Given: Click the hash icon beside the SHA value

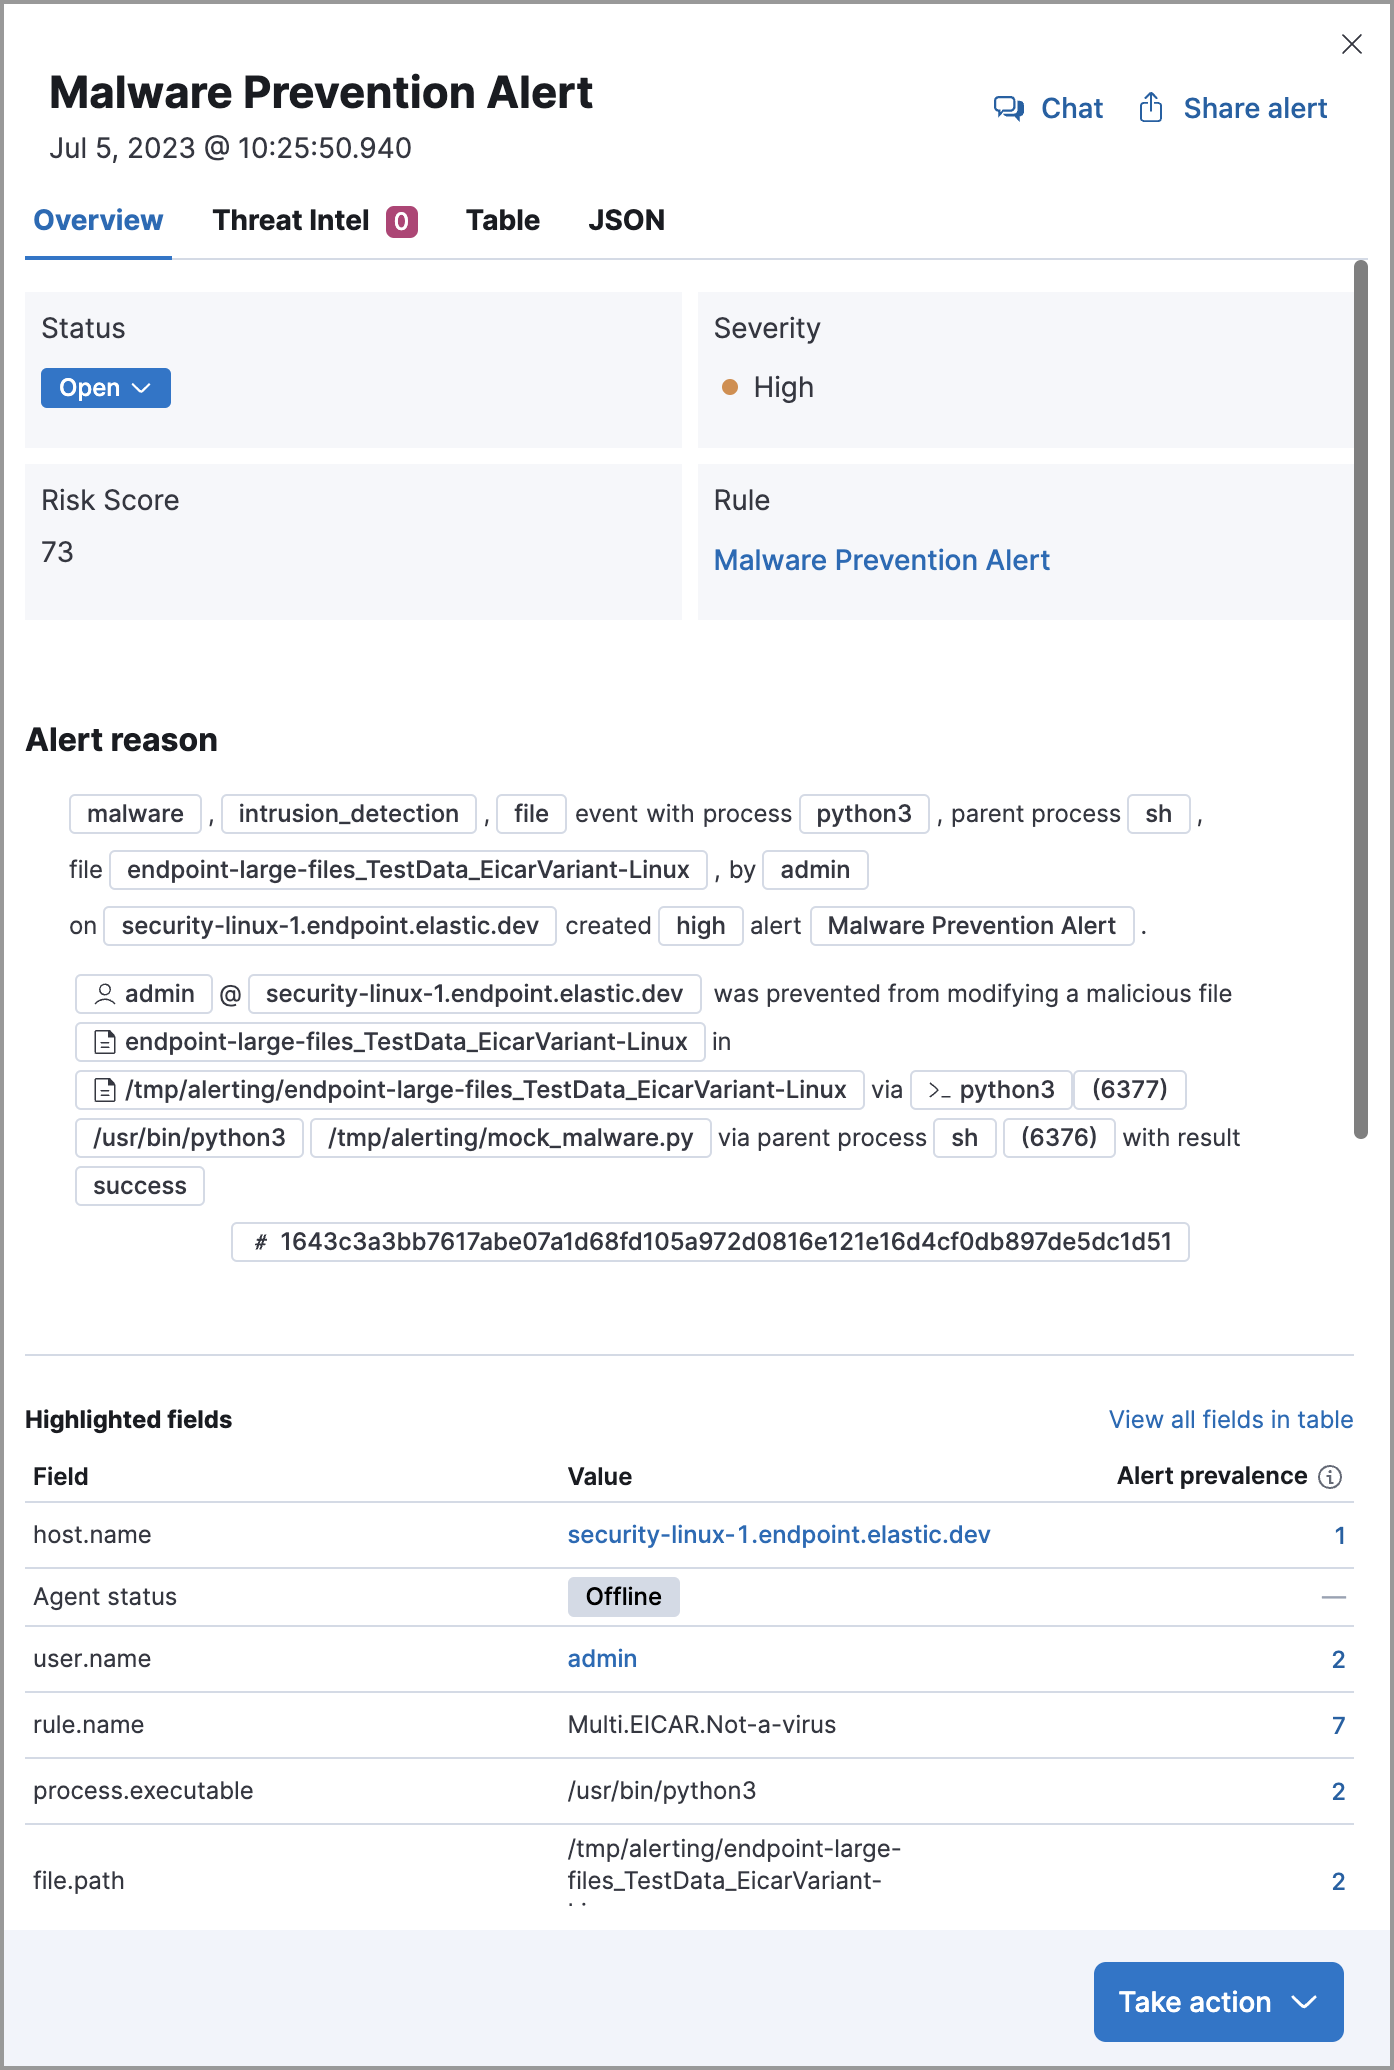Looking at the screenshot, I should (x=261, y=1242).
